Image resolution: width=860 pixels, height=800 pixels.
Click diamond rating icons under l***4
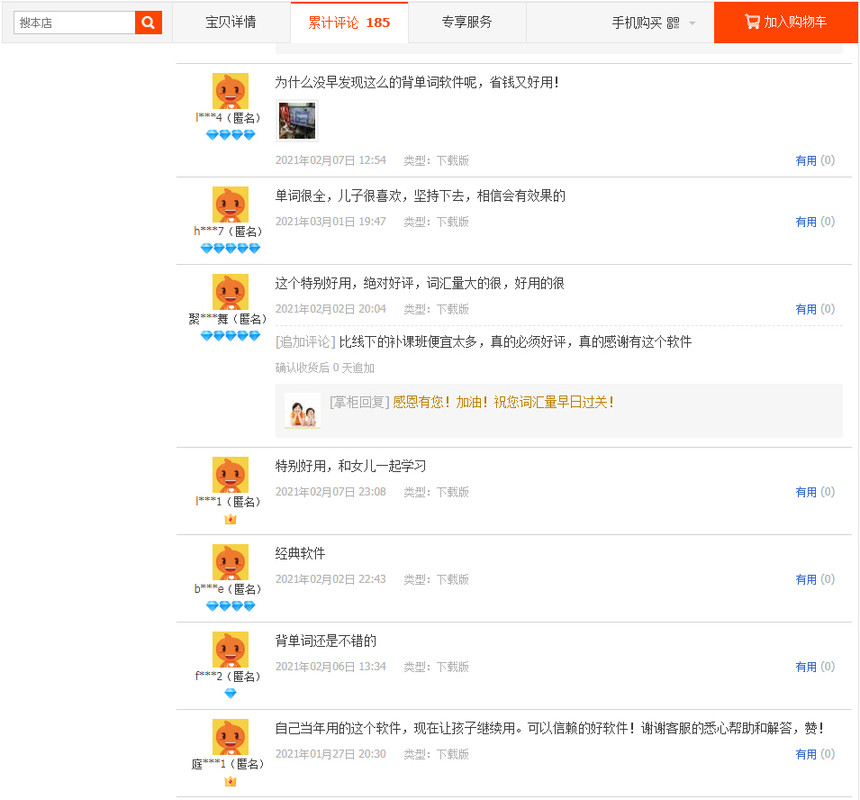point(230,134)
